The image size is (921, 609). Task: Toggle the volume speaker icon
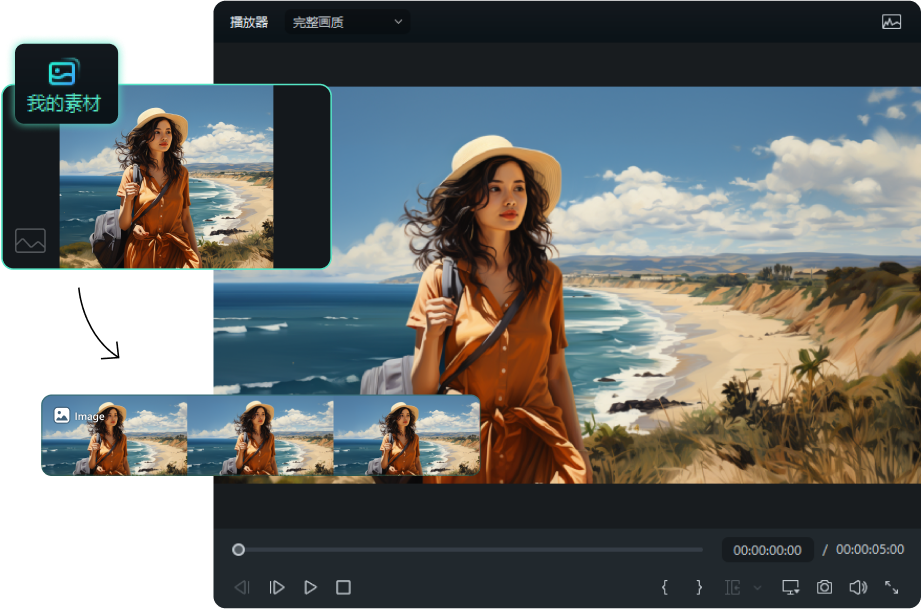pyautogui.click(x=857, y=587)
